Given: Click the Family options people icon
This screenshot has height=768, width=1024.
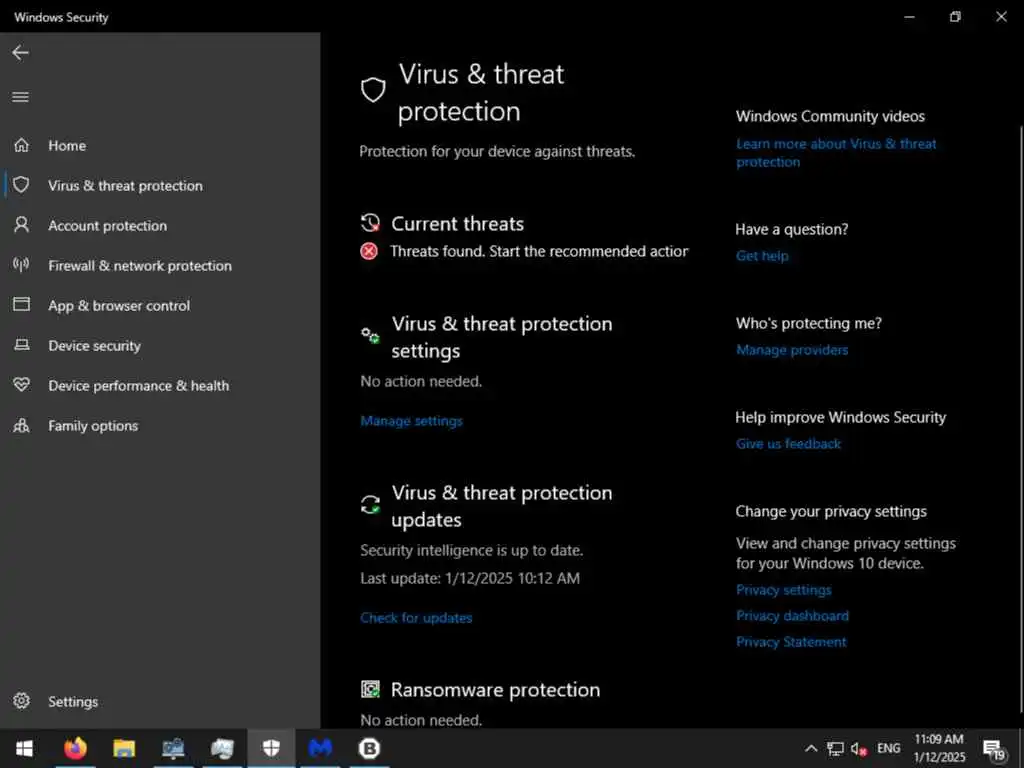Looking at the screenshot, I should pos(22,425).
